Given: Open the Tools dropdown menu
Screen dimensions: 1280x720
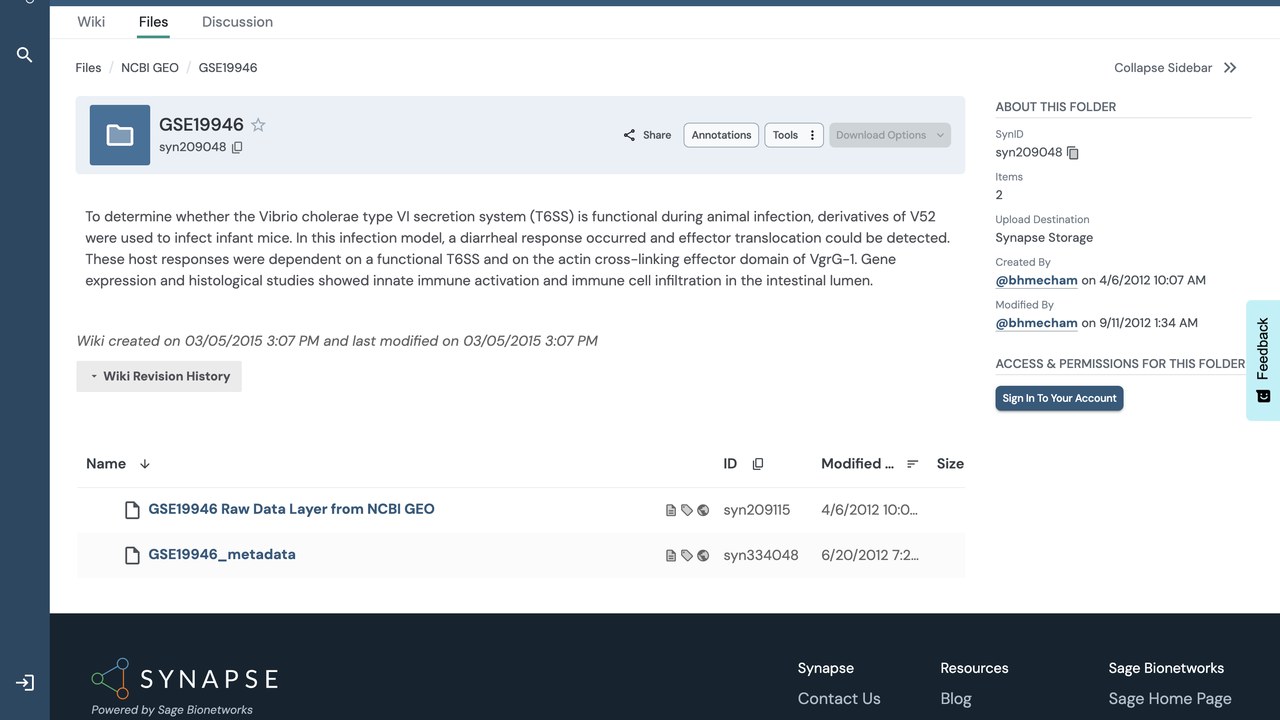Looking at the screenshot, I should click(793, 135).
